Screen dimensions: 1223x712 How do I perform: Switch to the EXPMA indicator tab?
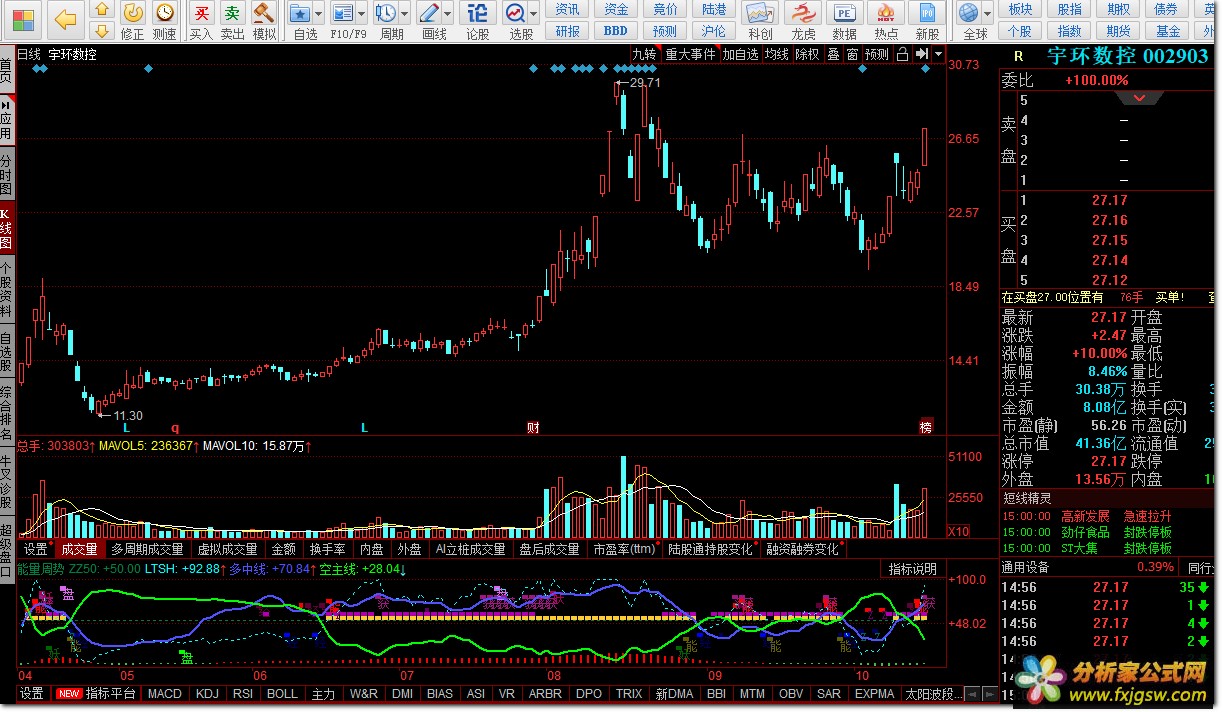875,693
